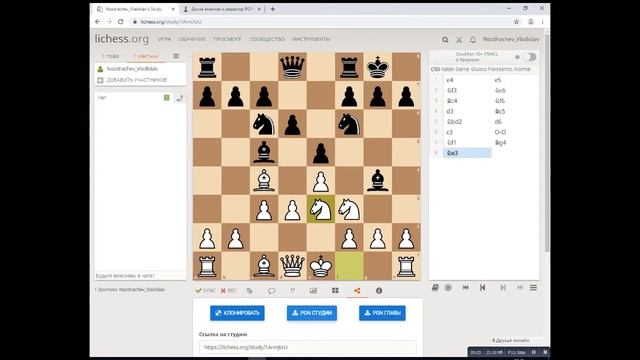The height and width of the screenshot is (360, 640).
Task: Click the browser back arrow
Action: point(97,22)
